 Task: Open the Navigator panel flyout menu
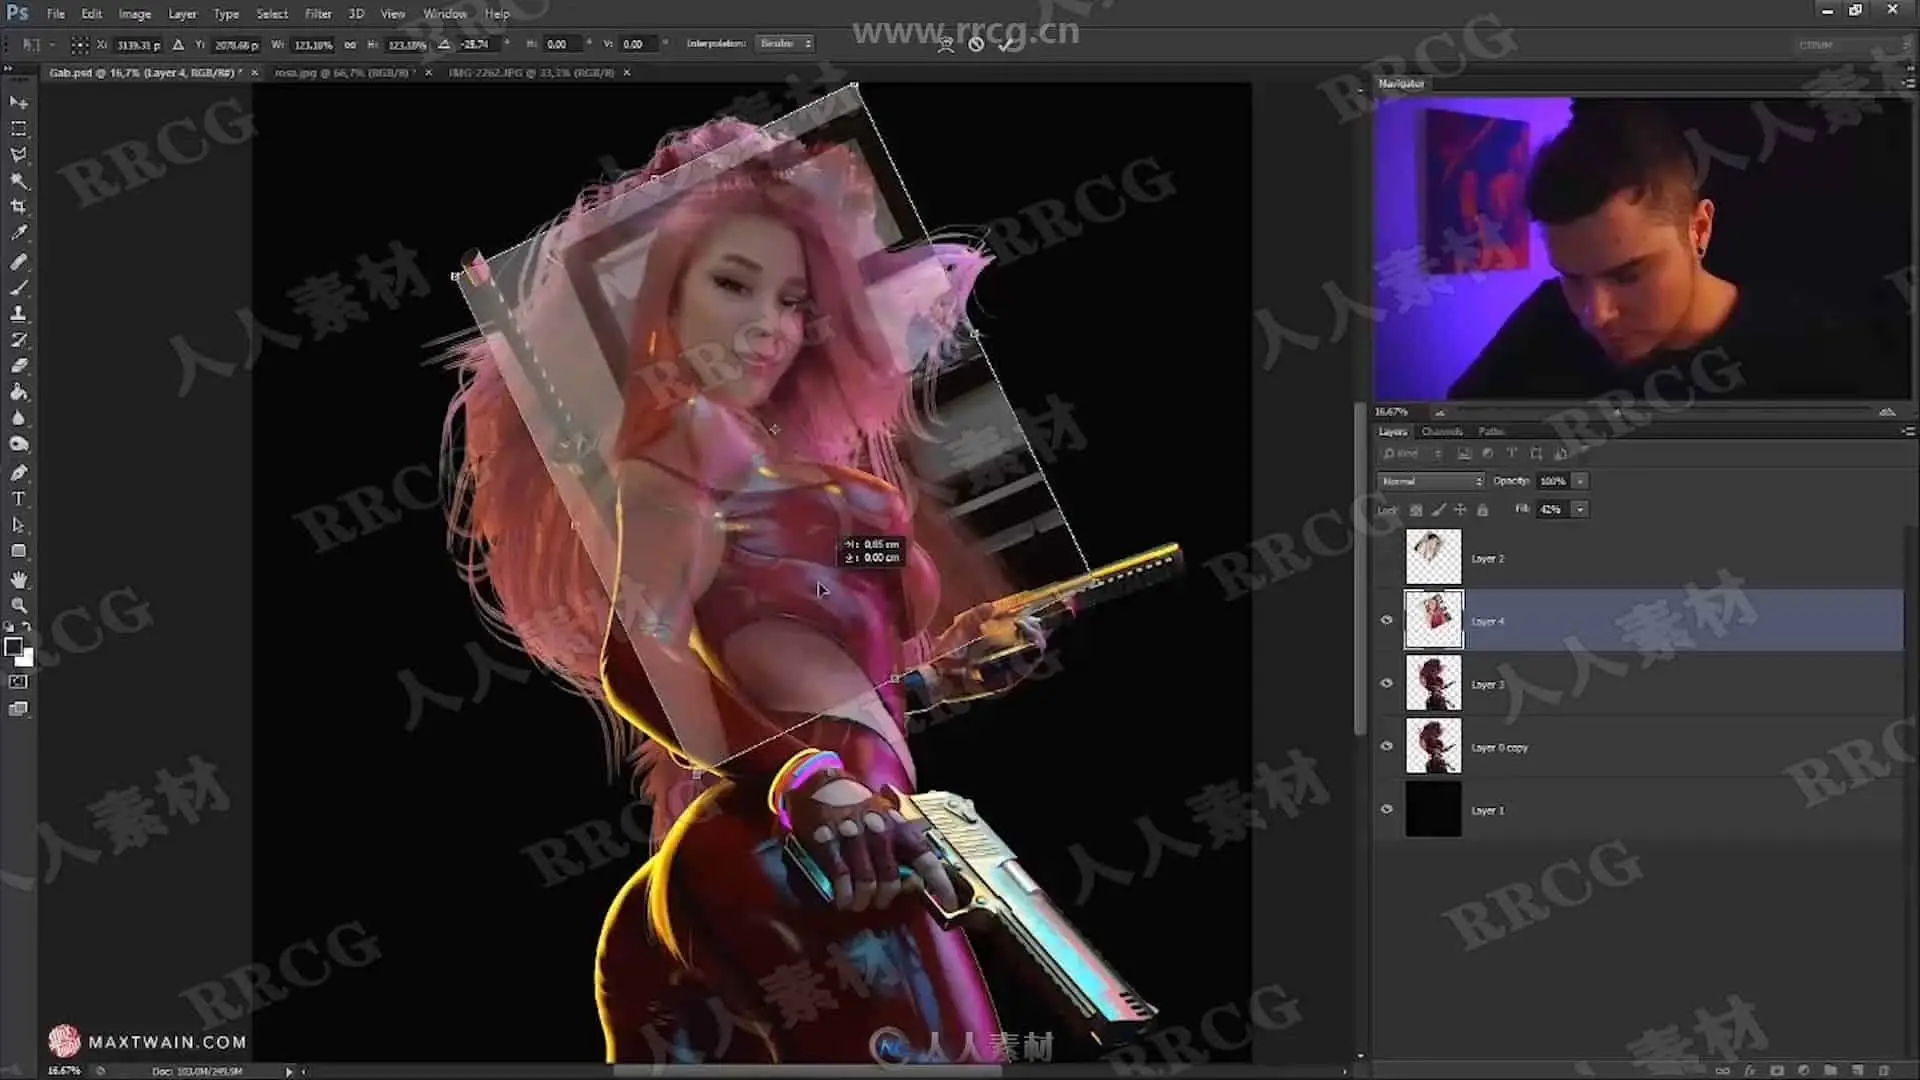point(1908,84)
